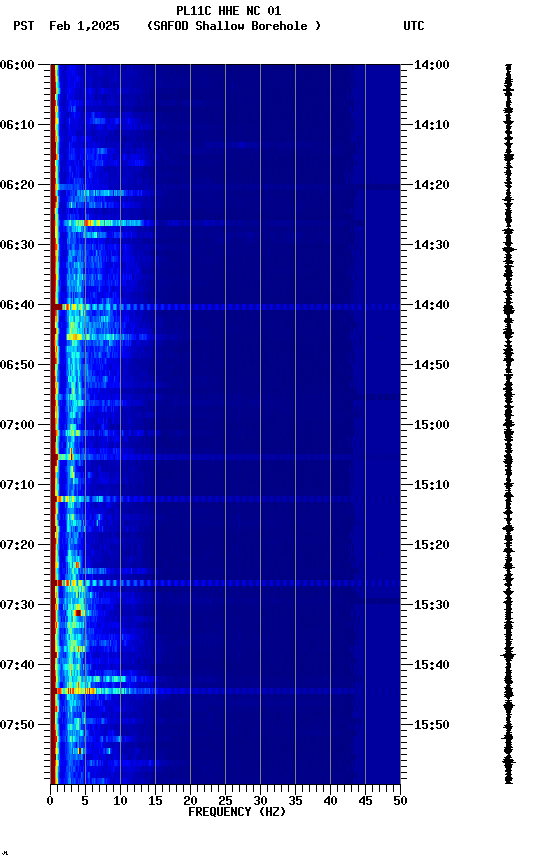Image resolution: width=552 pixels, height=864 pixels.
Task: Click the "(SAFOD Shallow Borehole )" station label
Action: point(234,26)
